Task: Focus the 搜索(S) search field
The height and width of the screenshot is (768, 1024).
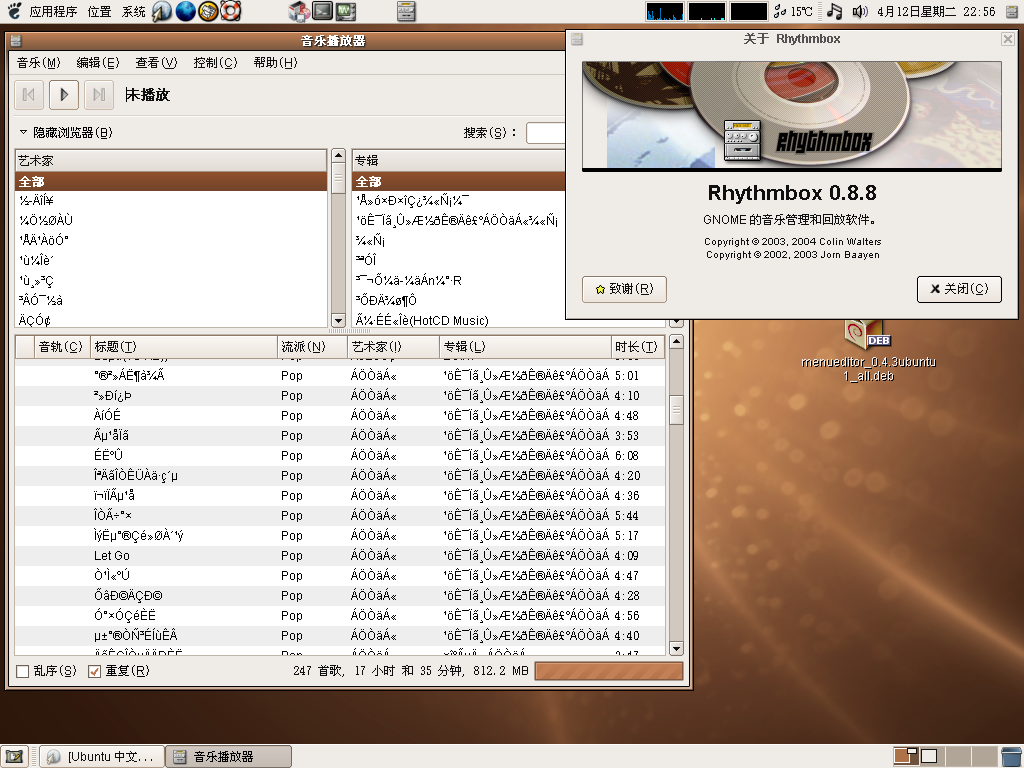Action: [545, 133]
